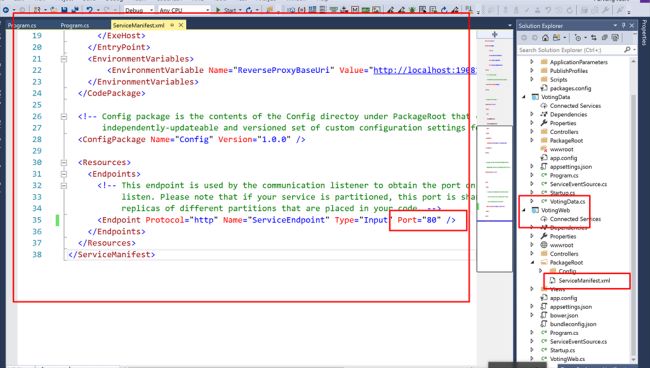
Task: Follow the http://localhost link on line 22
Action: pos(424,70)
